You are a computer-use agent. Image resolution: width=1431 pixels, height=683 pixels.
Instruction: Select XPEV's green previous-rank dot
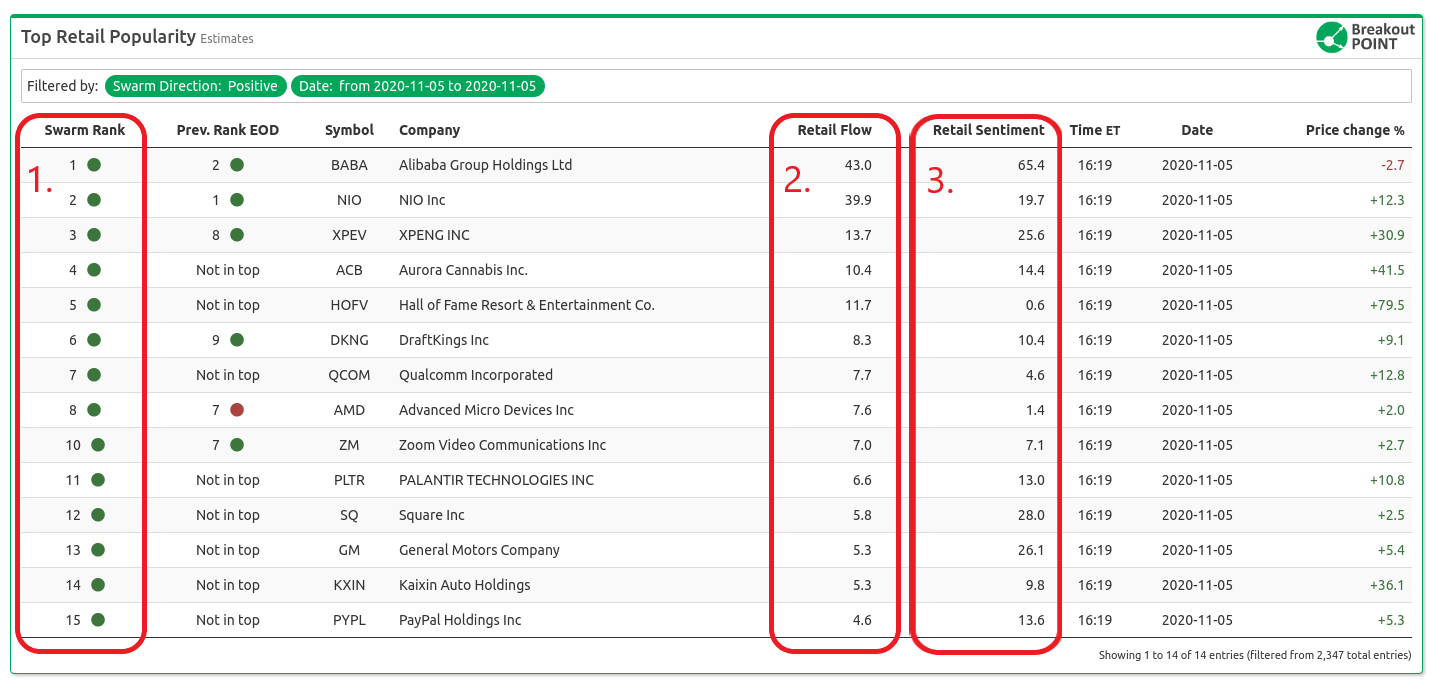(237, 235)
